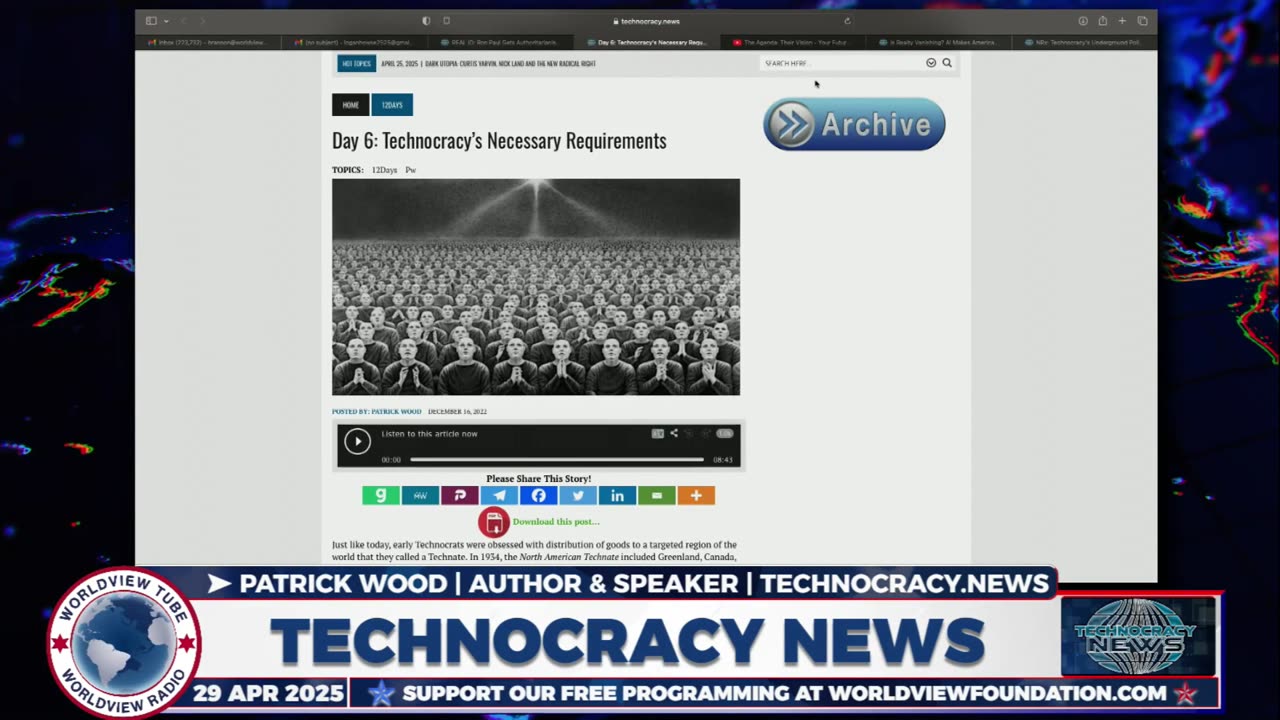This screenshot has width=1280, height=720.
Task: Share article on MeWe
Action: pyautogui.click(x=420, y=496)
